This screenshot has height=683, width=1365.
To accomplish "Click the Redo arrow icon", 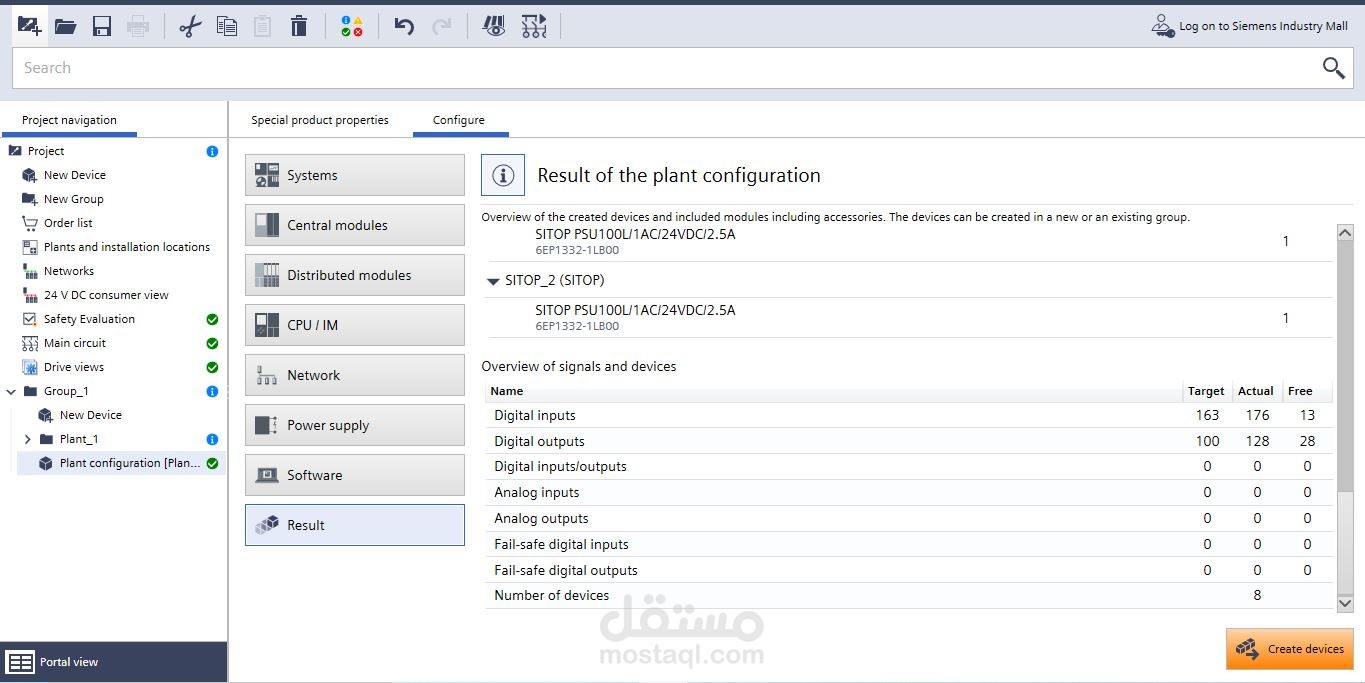I will click(441, 27).
